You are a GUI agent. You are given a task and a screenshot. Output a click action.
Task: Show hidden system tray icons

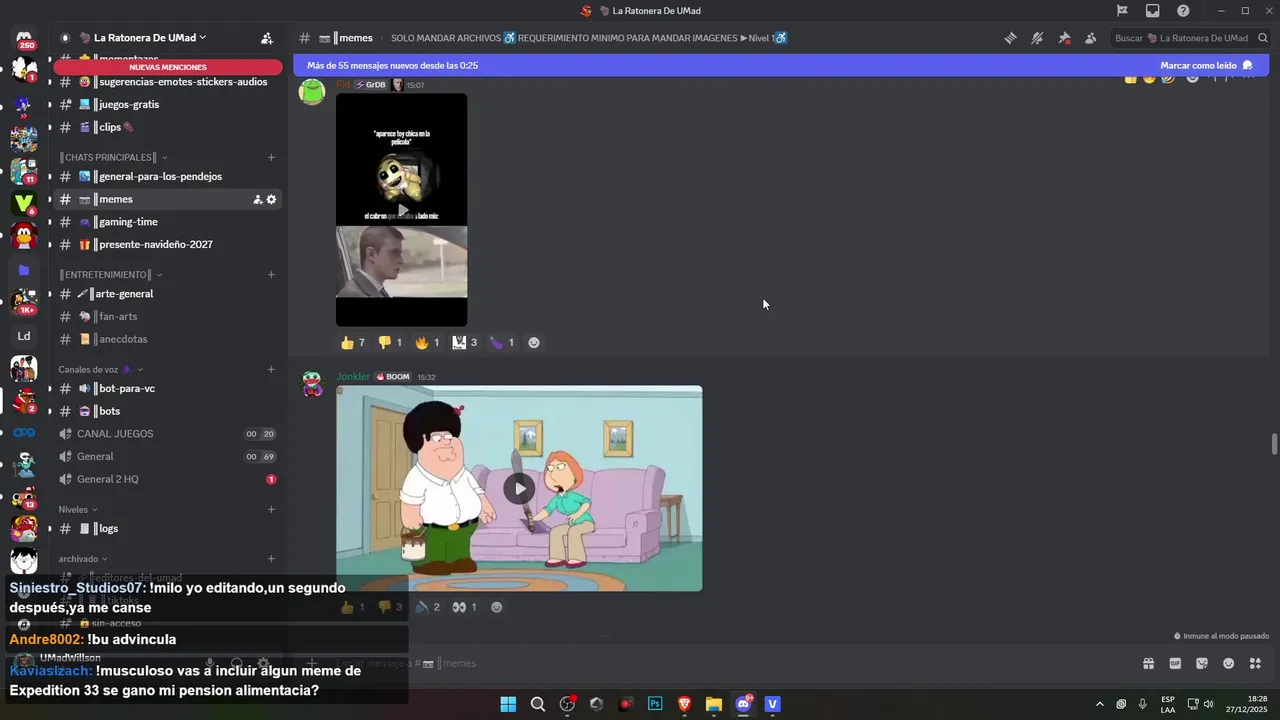point(1100,704)
